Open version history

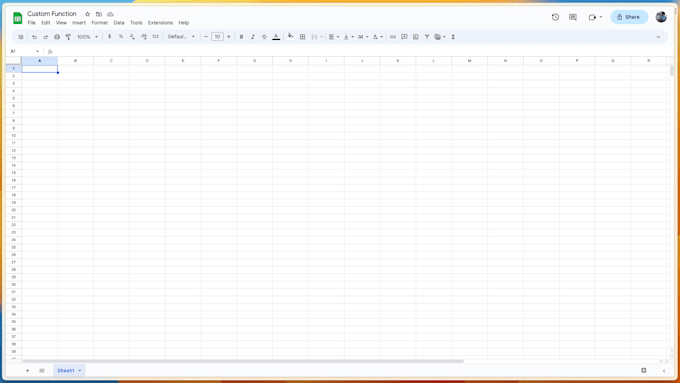(555, 17)
